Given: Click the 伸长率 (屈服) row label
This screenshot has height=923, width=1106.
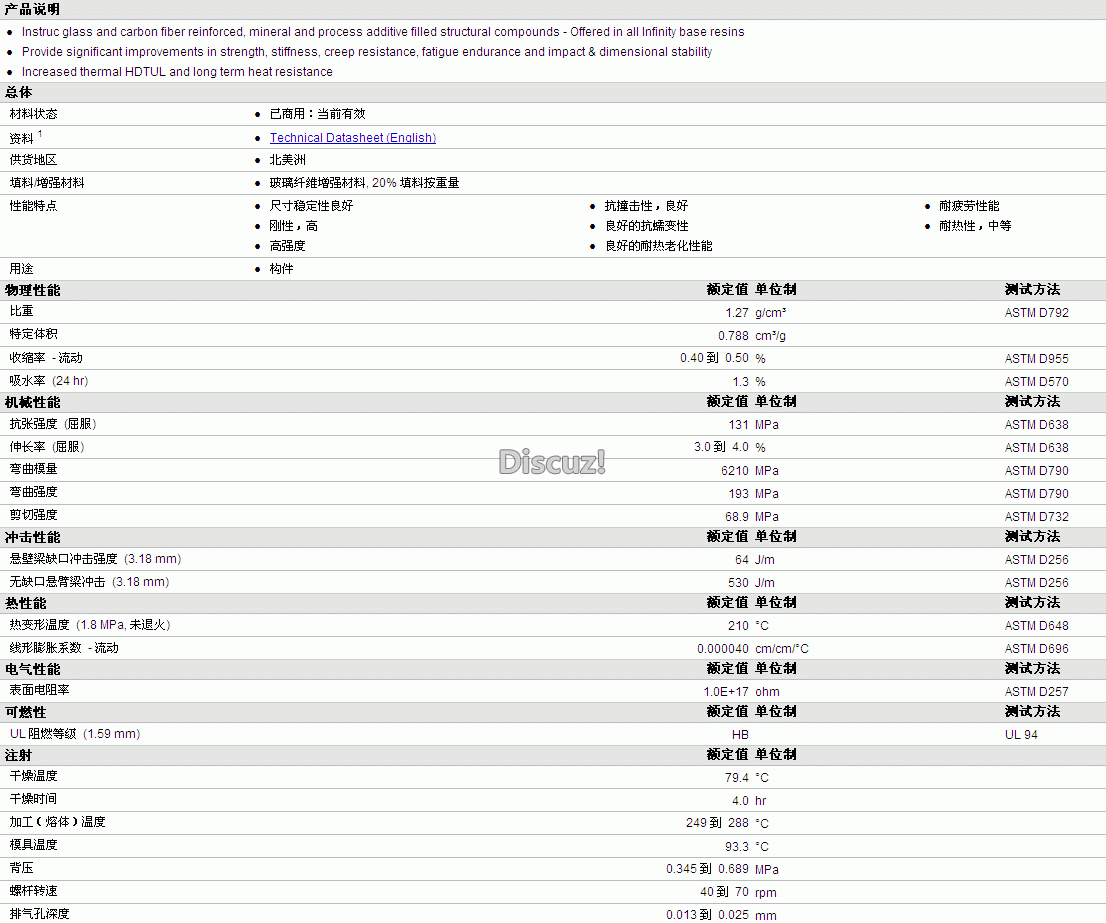Looking at the screenshot, I should pos(47,447).
